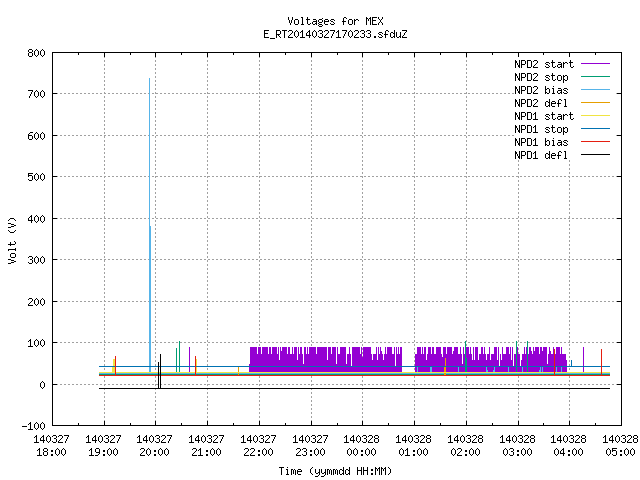Click the 'NPD1 start' legend label
The image size is (640, 480).
coord(544,116)
